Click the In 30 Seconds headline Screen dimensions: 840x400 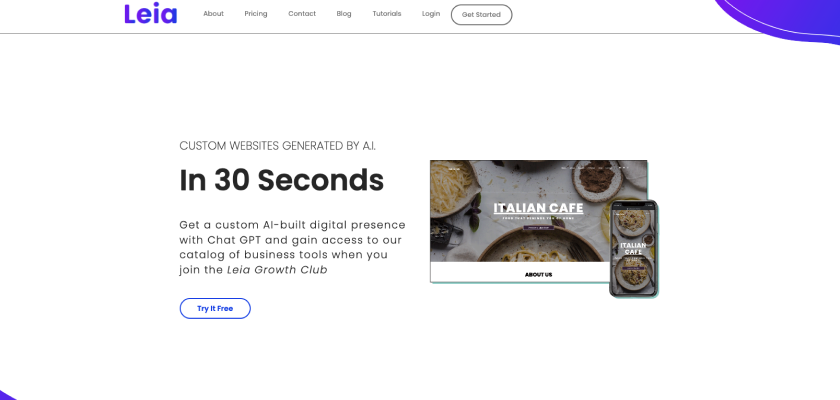coord(281,180)
